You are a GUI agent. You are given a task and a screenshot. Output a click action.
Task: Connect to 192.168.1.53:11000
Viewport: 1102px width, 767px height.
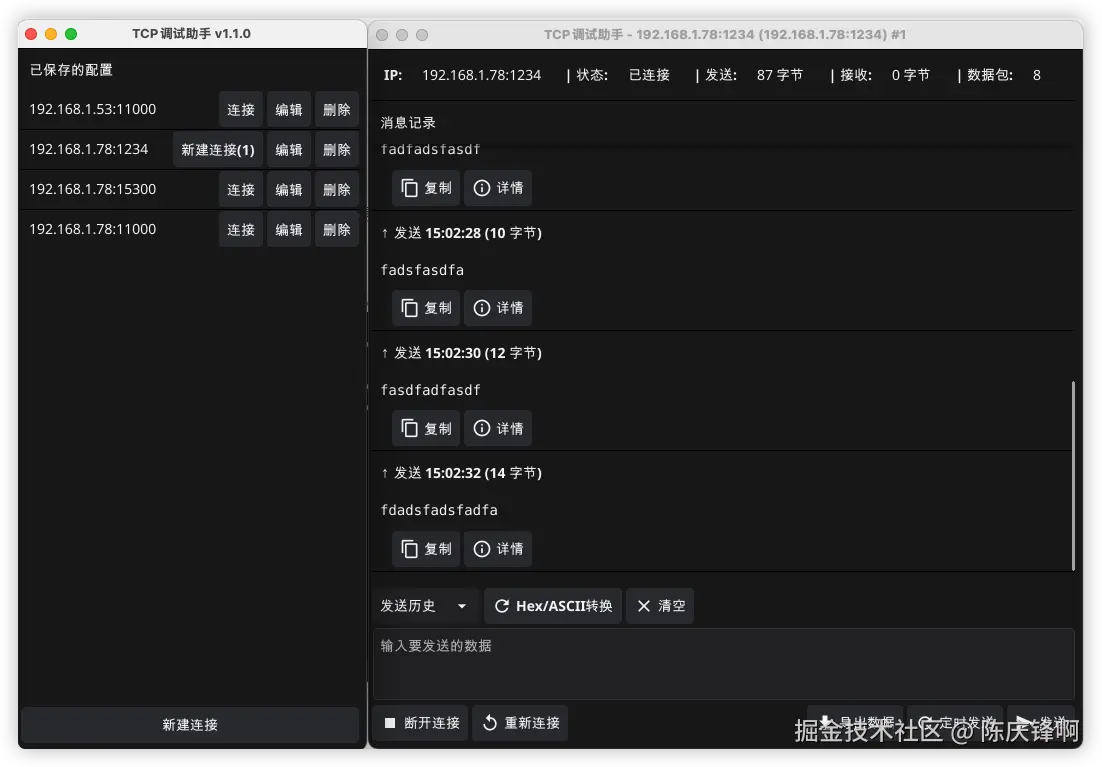(240, 109)
